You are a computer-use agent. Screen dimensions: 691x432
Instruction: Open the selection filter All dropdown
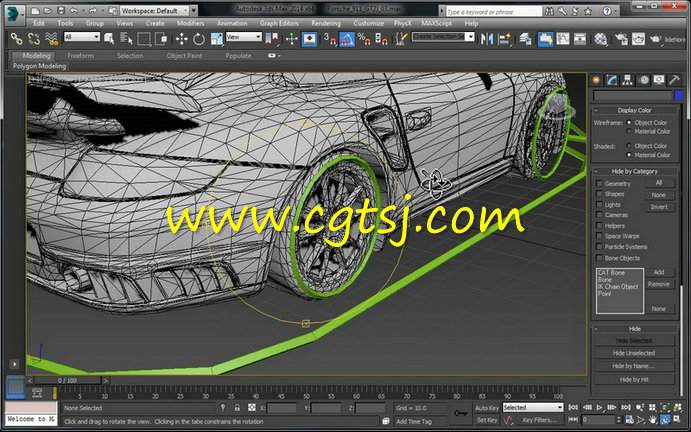[x=82, y=37]
